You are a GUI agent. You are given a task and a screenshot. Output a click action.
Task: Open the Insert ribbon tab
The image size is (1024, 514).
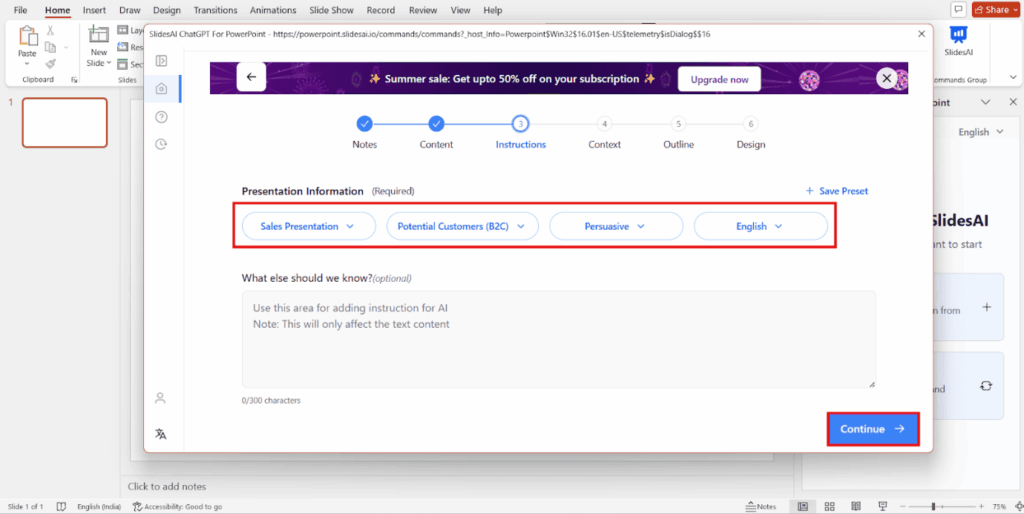click(94, 10)
